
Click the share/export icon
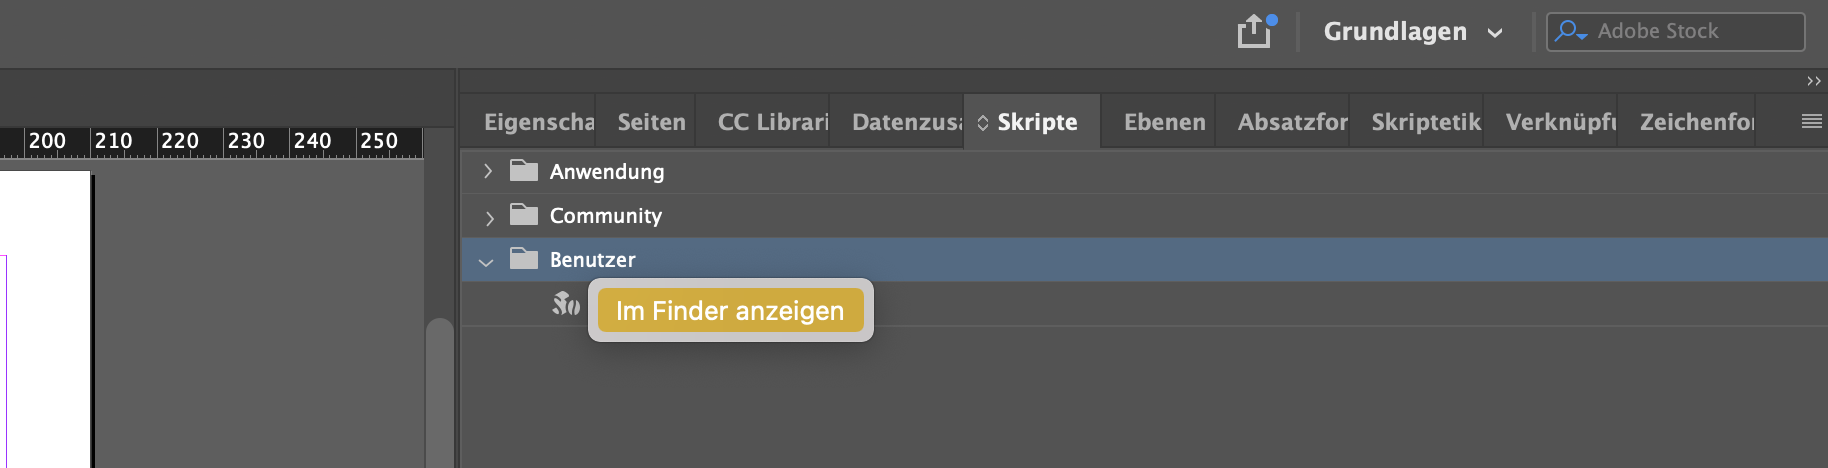click(x=1254, y=32)
